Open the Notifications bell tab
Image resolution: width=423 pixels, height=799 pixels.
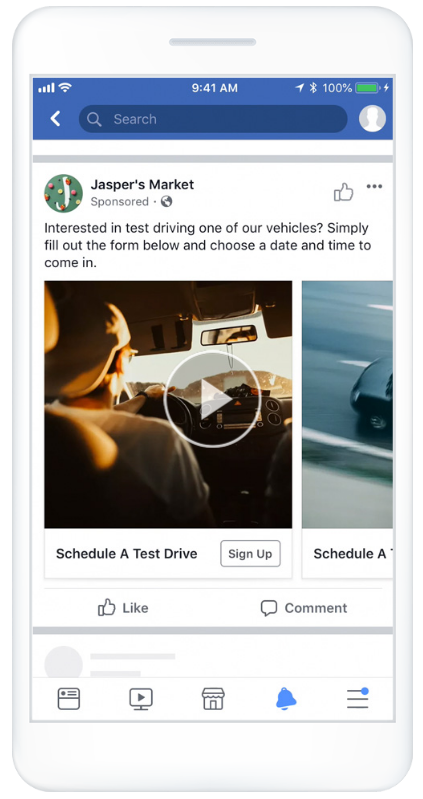click(x=286, y=699)
